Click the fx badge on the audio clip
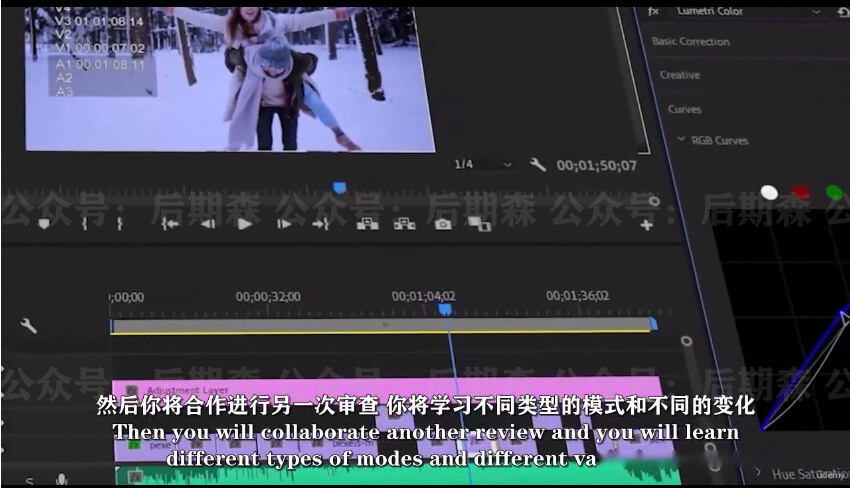 pyautogui.click(x=136, y=477)
